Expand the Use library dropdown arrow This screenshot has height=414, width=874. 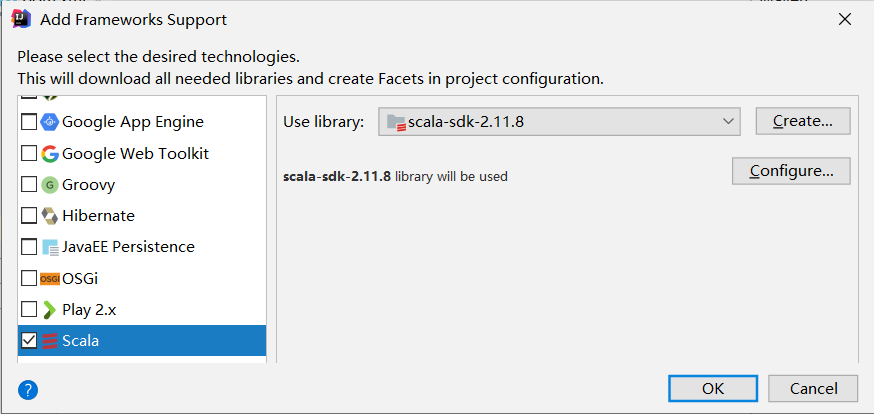tap(727, 122)
